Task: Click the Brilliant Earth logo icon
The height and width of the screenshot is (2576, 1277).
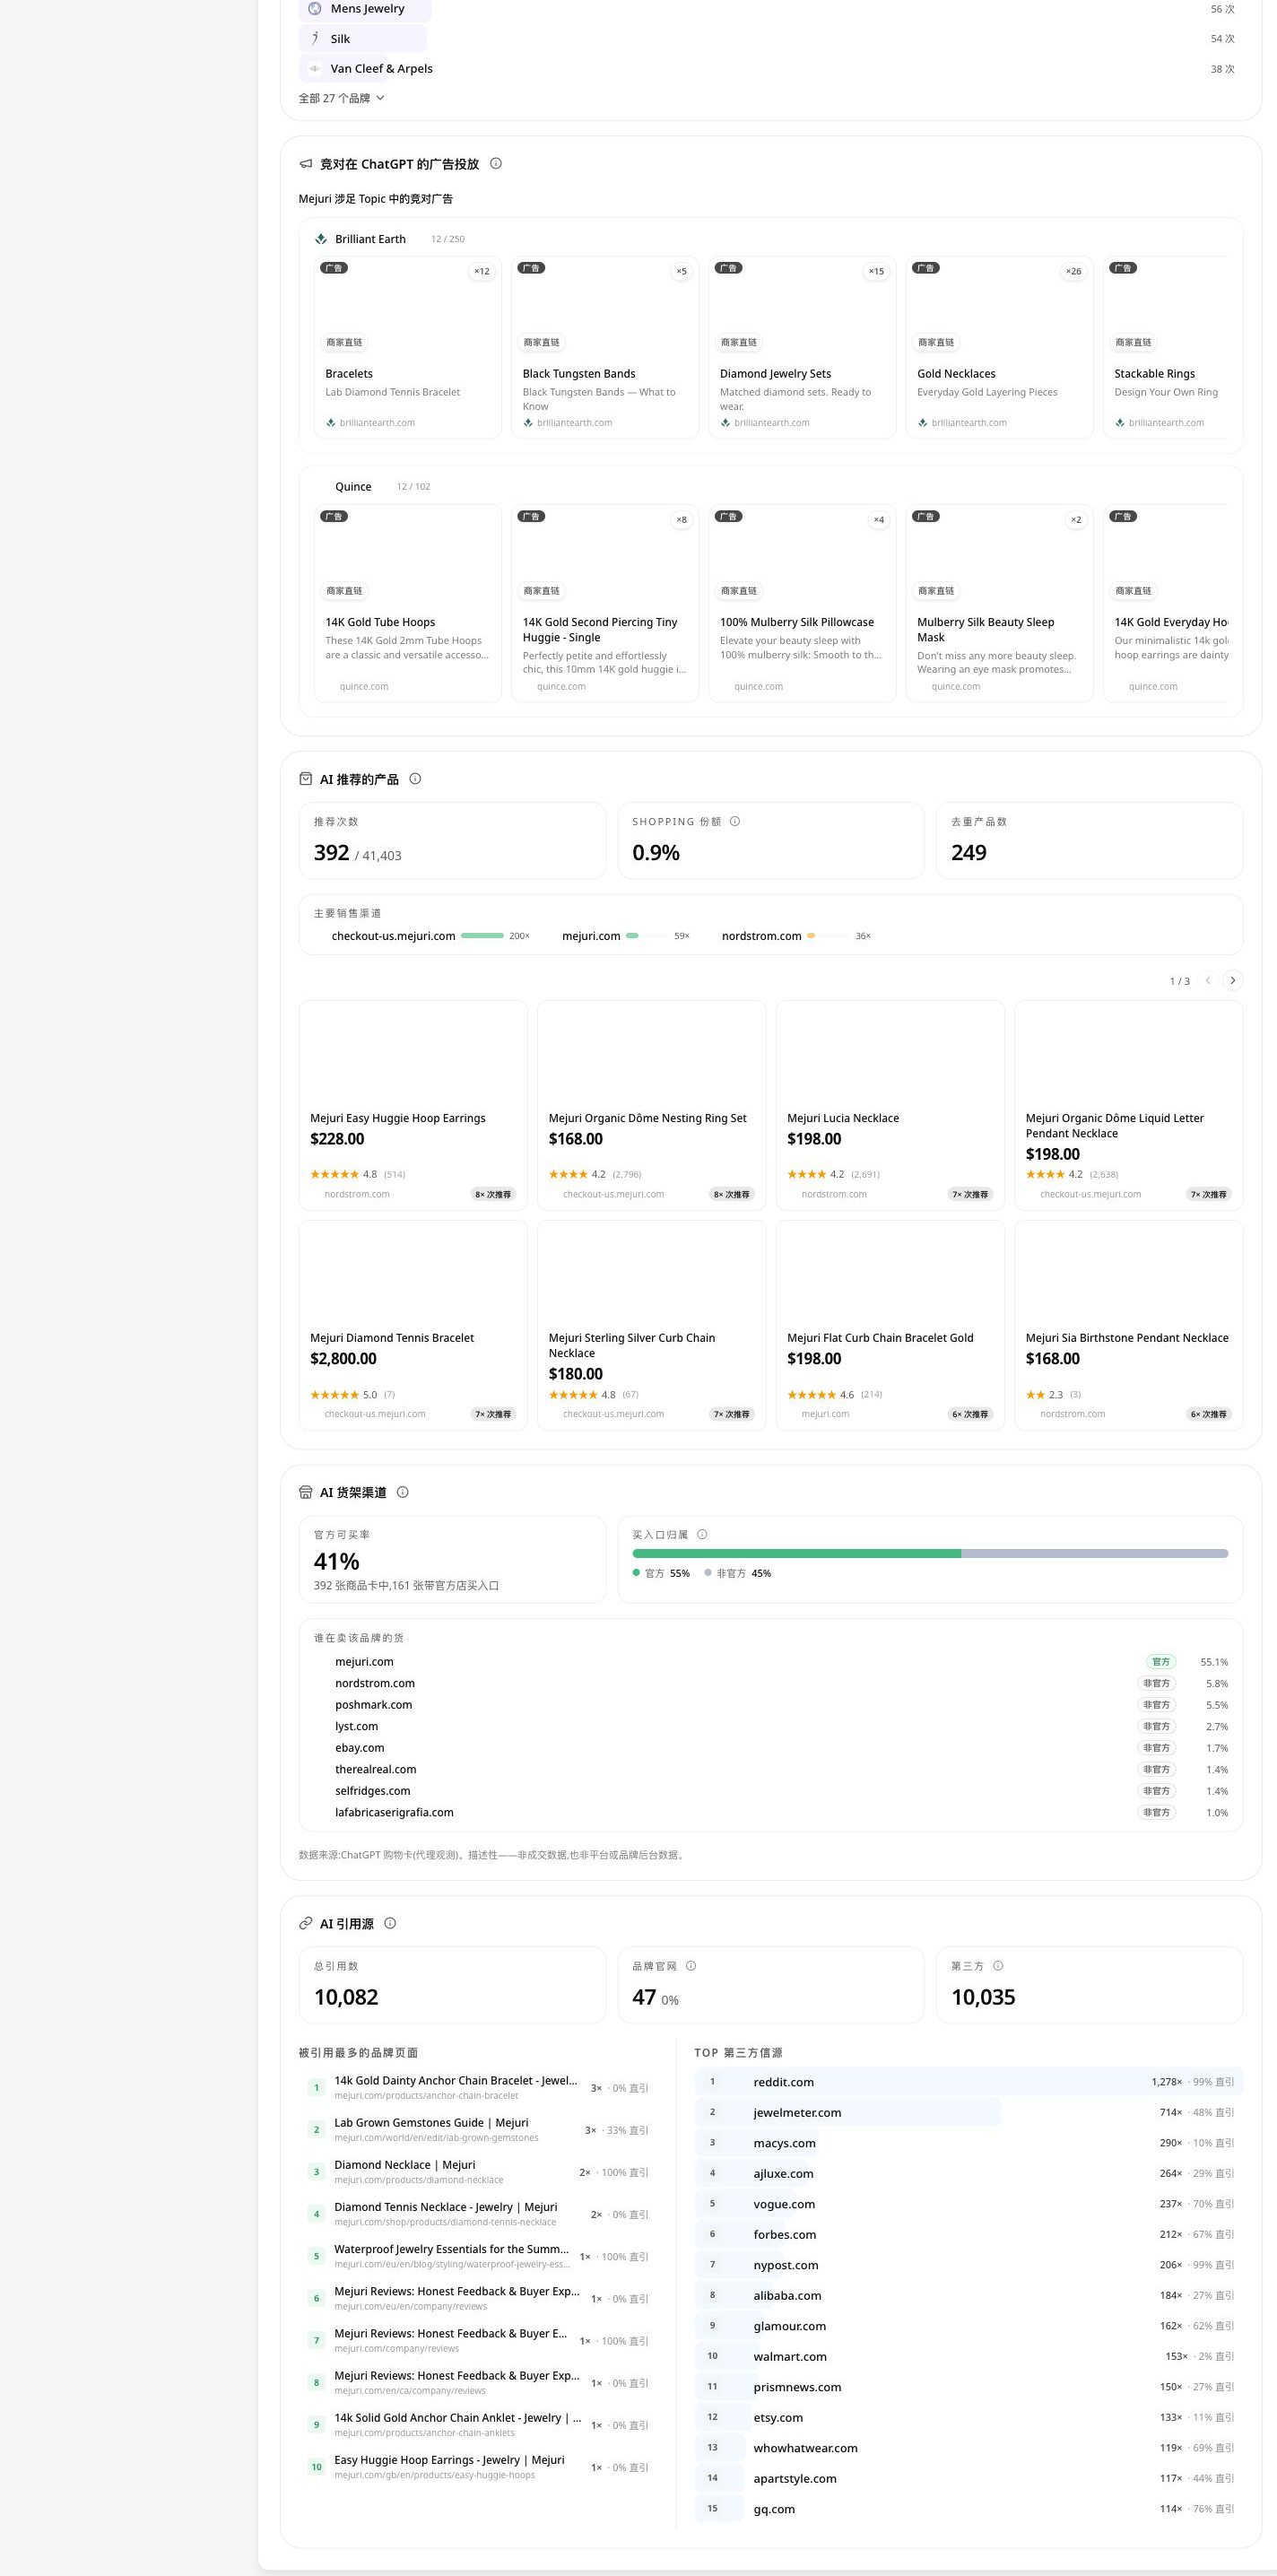Action: (321, 239)
